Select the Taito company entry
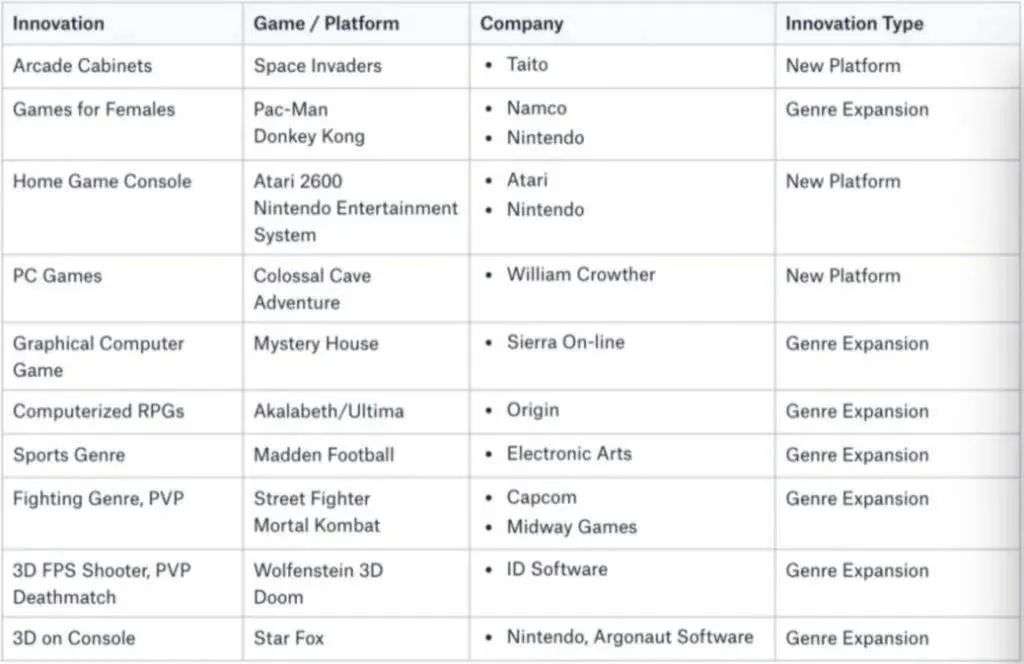 point(527,65)
